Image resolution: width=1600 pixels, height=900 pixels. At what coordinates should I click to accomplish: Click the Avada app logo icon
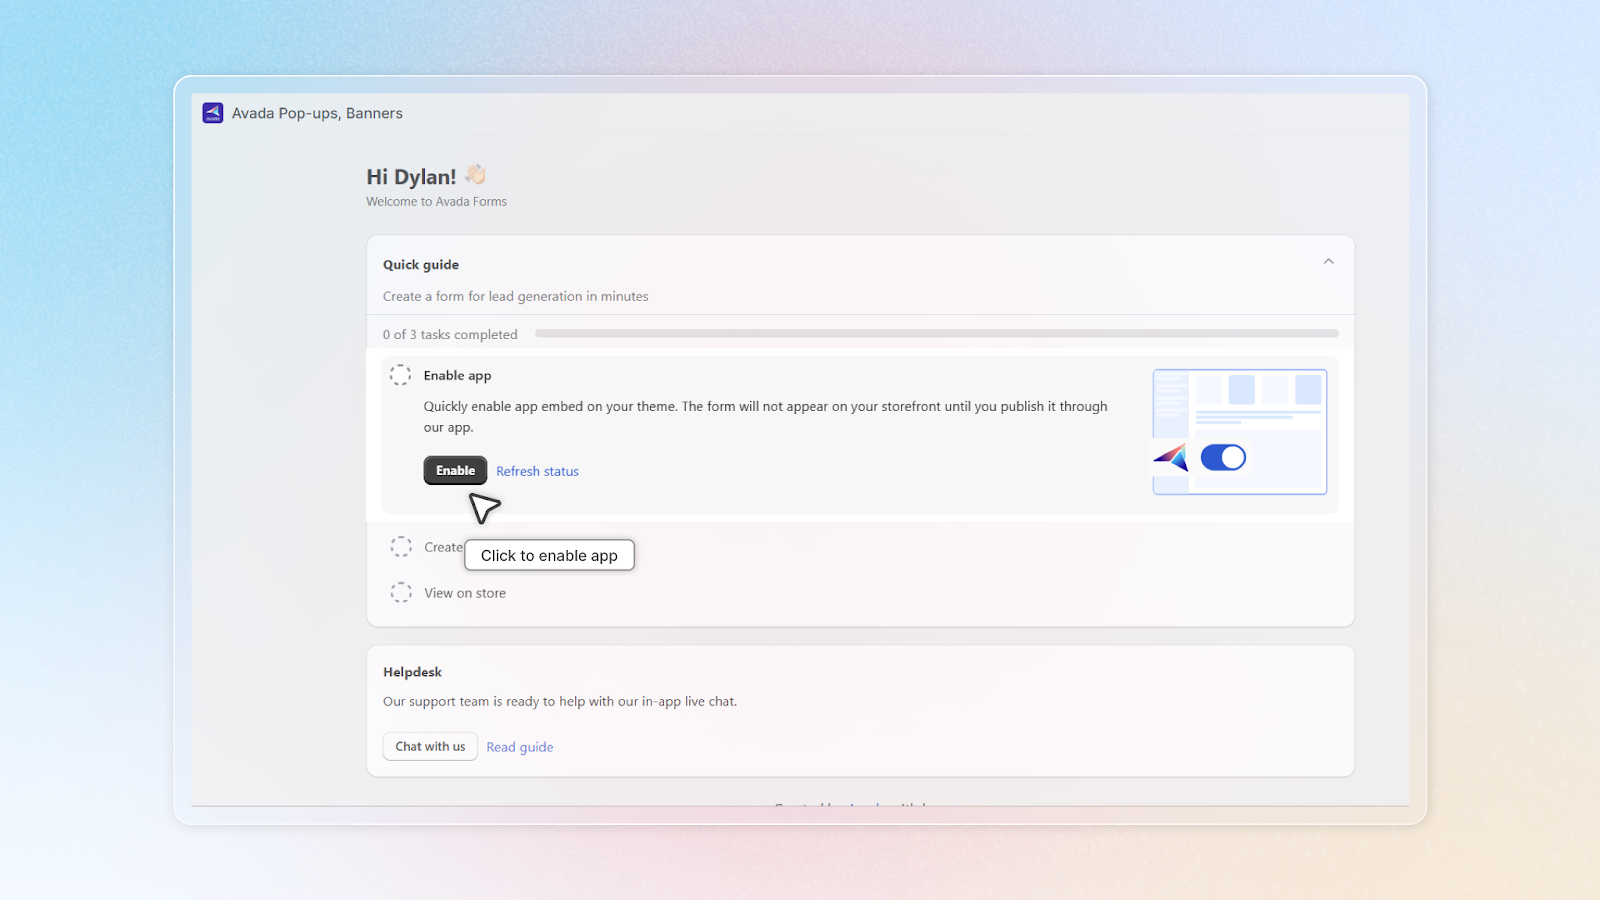pyautogui.click(x=212, y=113)
